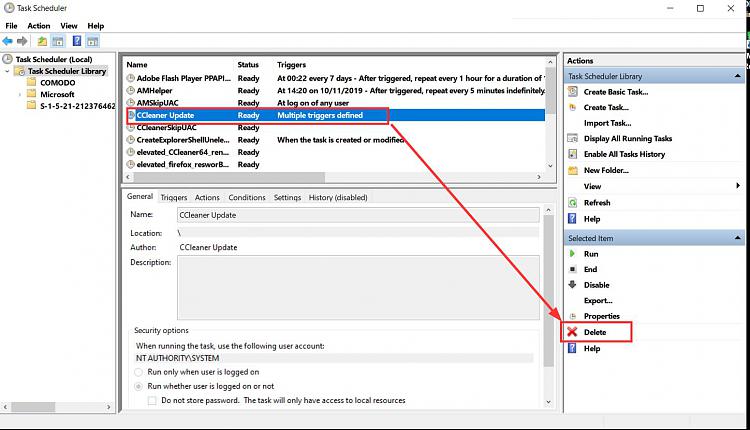Collapse the Task Scheduler Library tree node
The height and width of the screenshot is (430, 750).
pos(7,71)
